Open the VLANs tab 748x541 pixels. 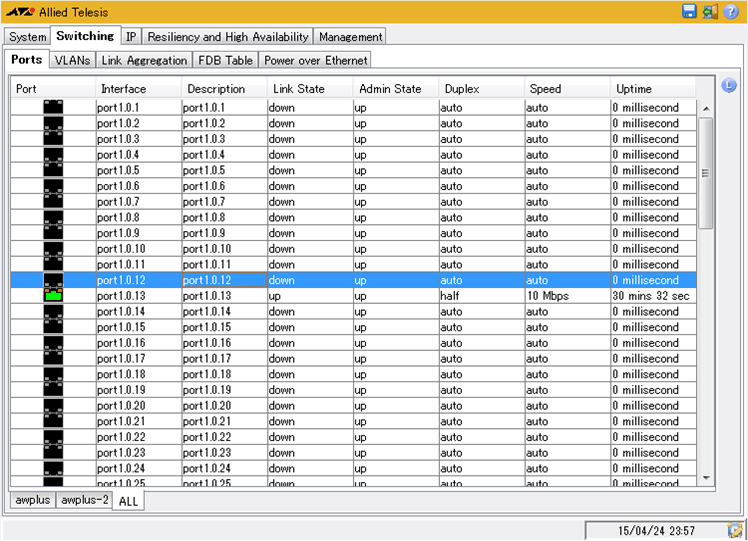tap(72, 60)
